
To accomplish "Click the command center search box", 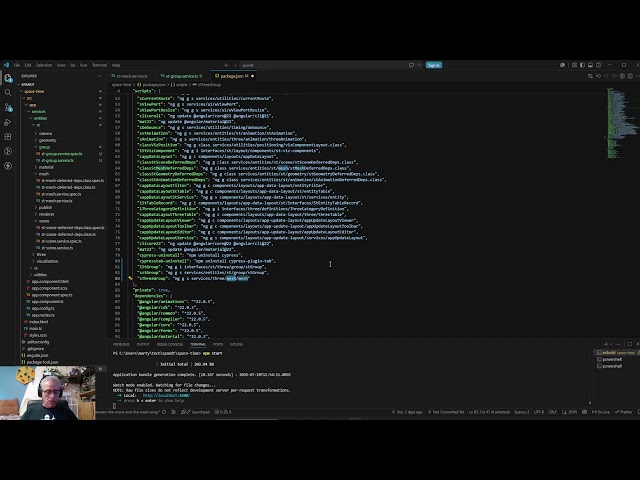I will coord(322,65).
